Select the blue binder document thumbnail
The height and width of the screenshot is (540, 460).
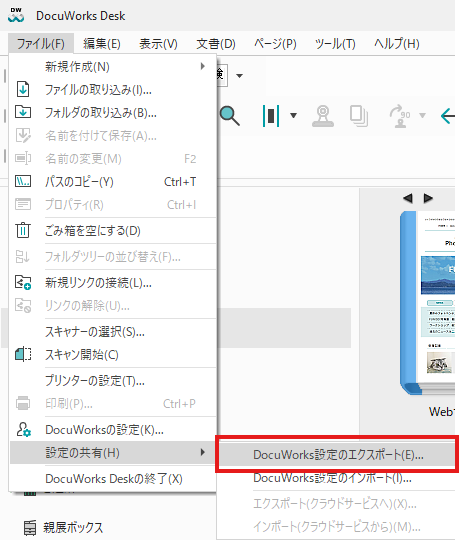click(x=427, y=303)
